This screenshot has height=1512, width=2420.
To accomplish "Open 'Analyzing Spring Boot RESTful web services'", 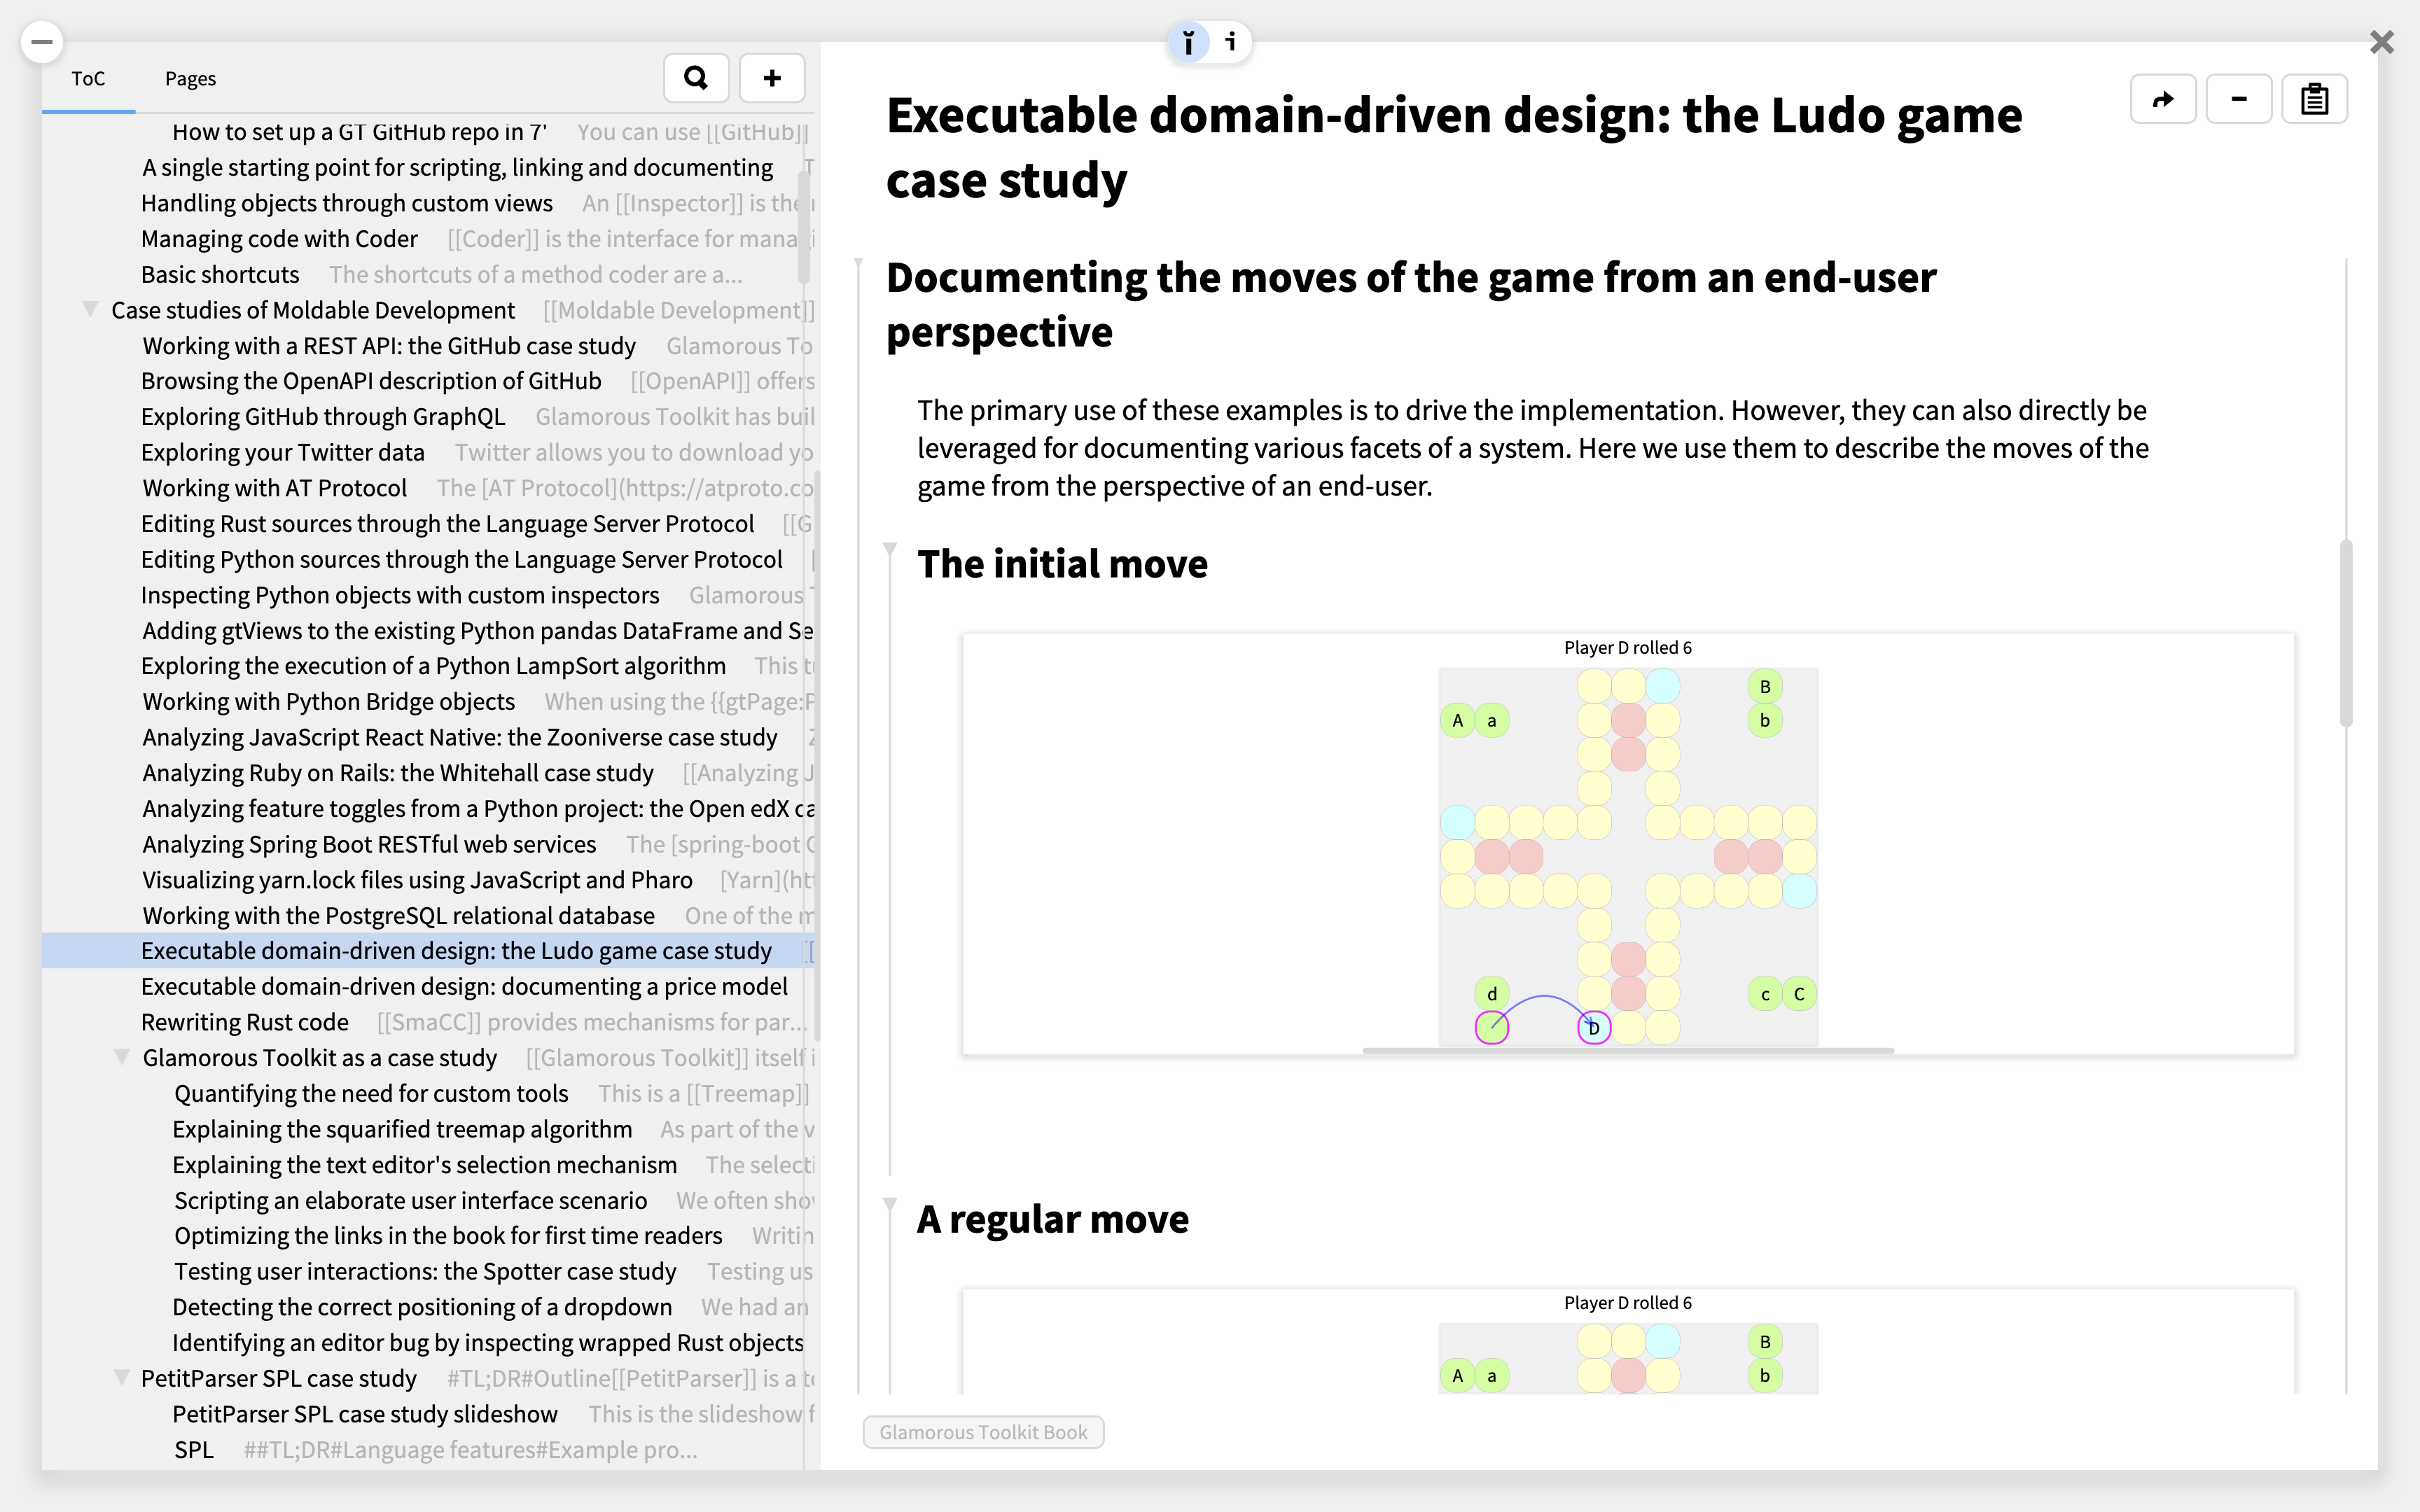I will pyautogui.click(x=369, y=844).
